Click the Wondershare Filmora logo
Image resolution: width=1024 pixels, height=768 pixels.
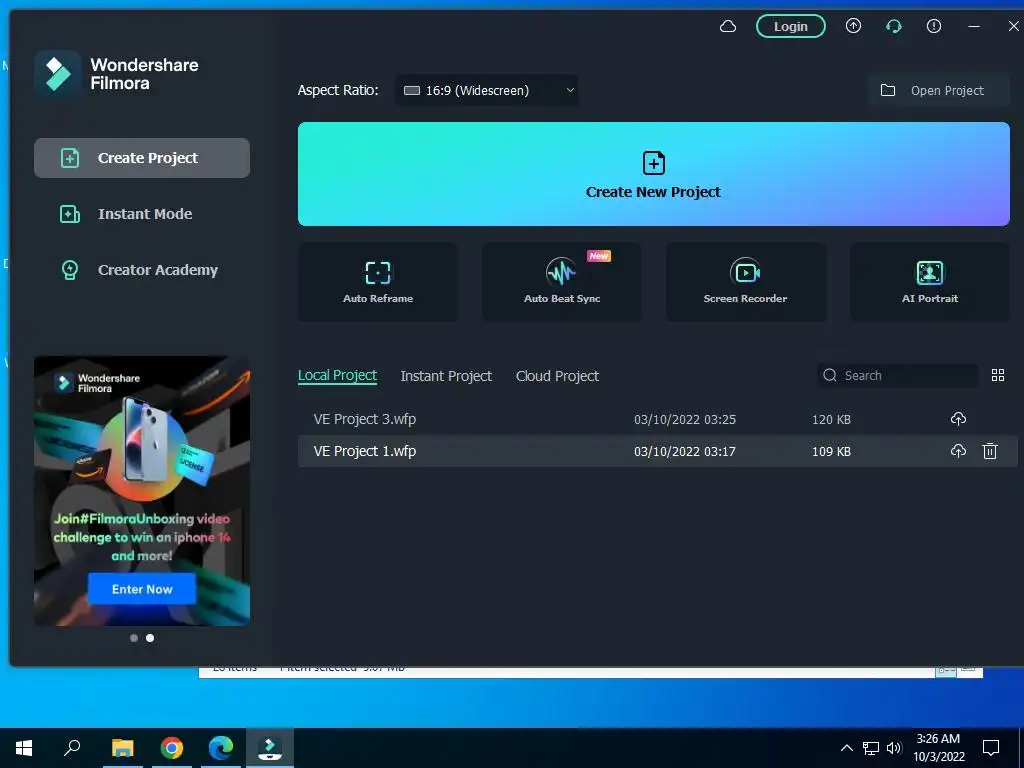tap(57, 74)
